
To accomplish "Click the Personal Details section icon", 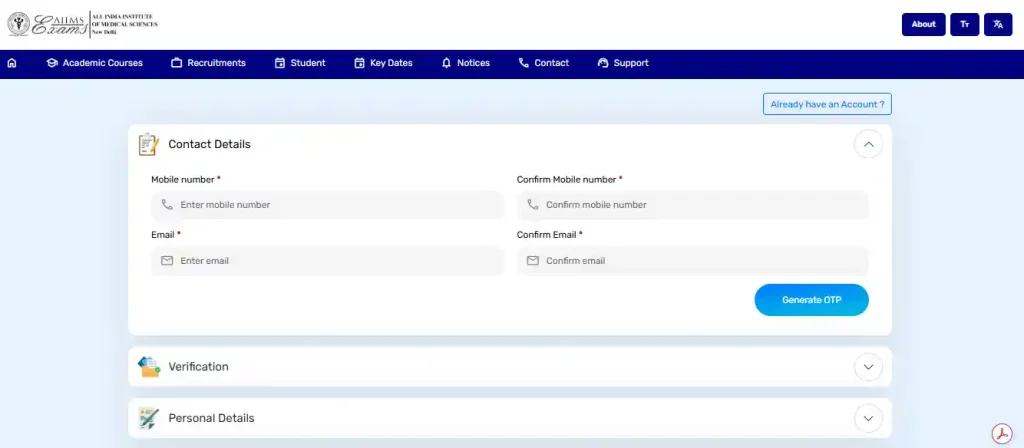I will pyautogui.click(x=148, y=418).
